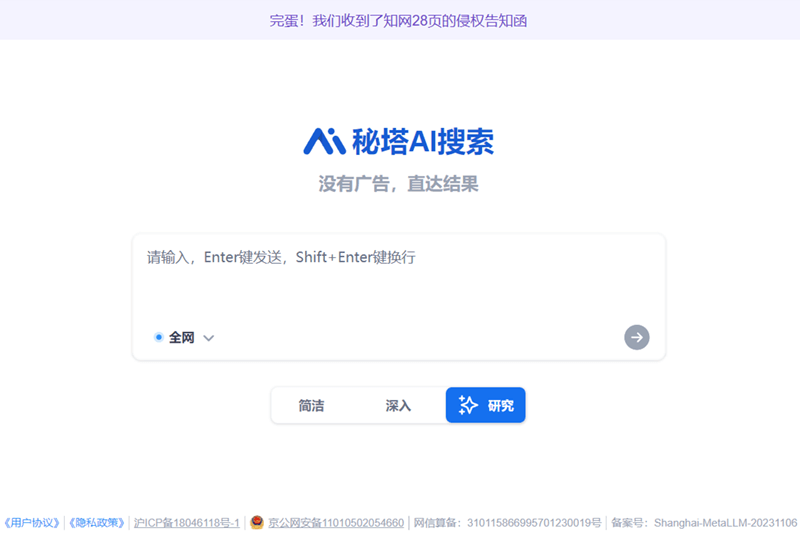The image size is (800, 545).
Task: Expand the 全网 scope dropdown chevron
Action: (x=209, y=338)
